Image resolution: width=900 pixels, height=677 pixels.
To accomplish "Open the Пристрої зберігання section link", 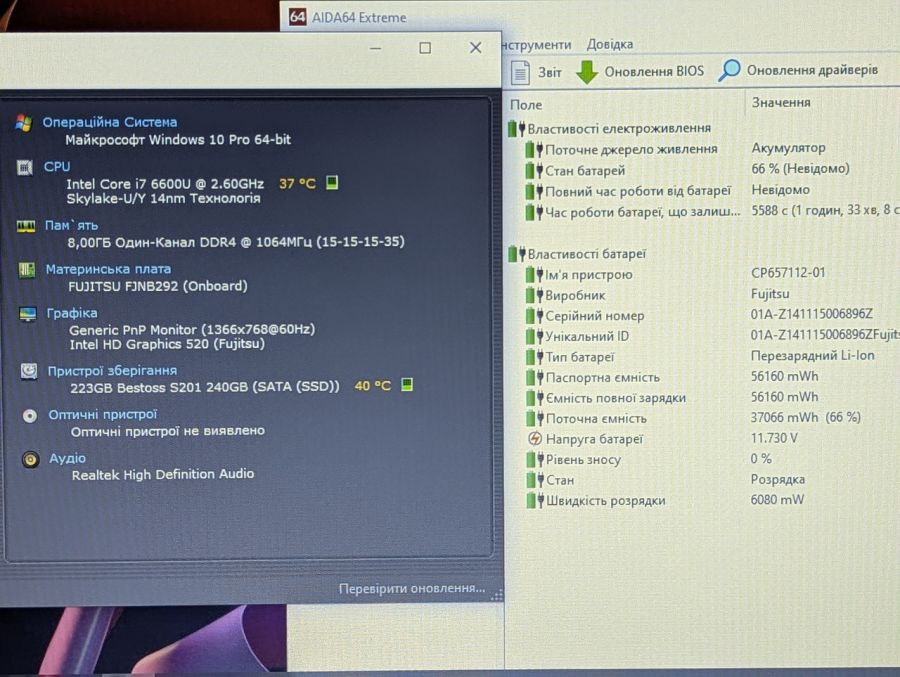I will coord(112,370).
